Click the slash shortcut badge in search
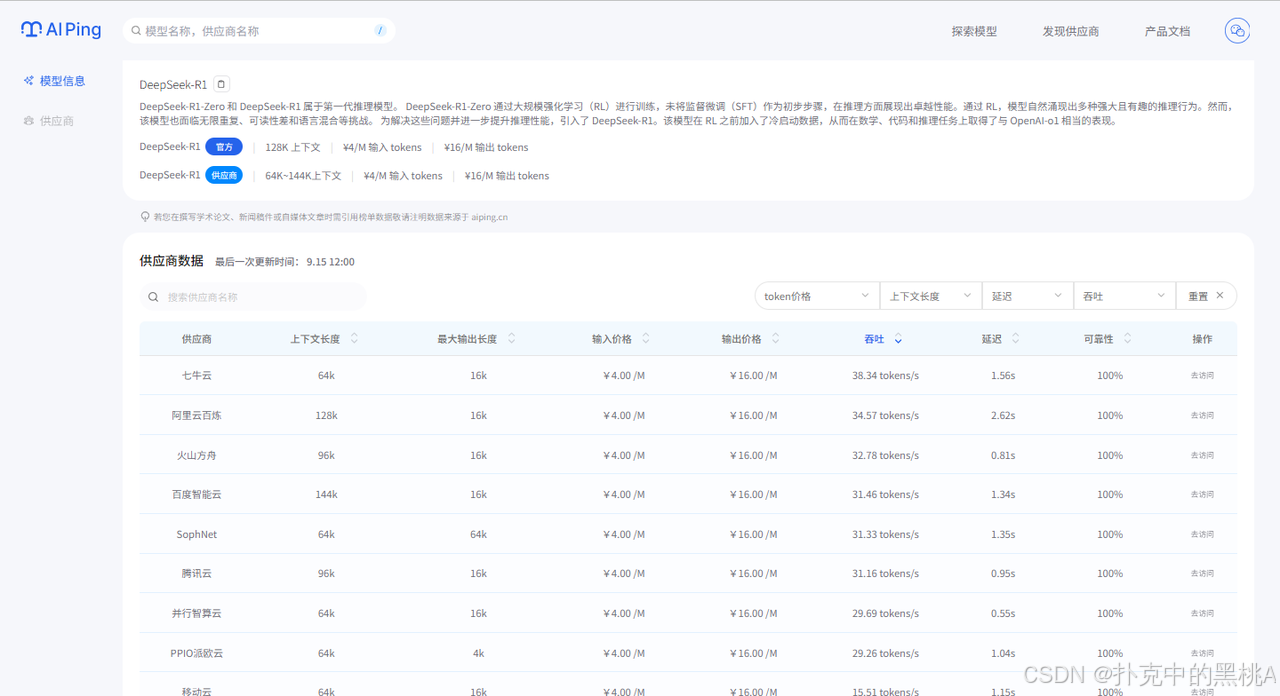 click(x=380, y=31)
